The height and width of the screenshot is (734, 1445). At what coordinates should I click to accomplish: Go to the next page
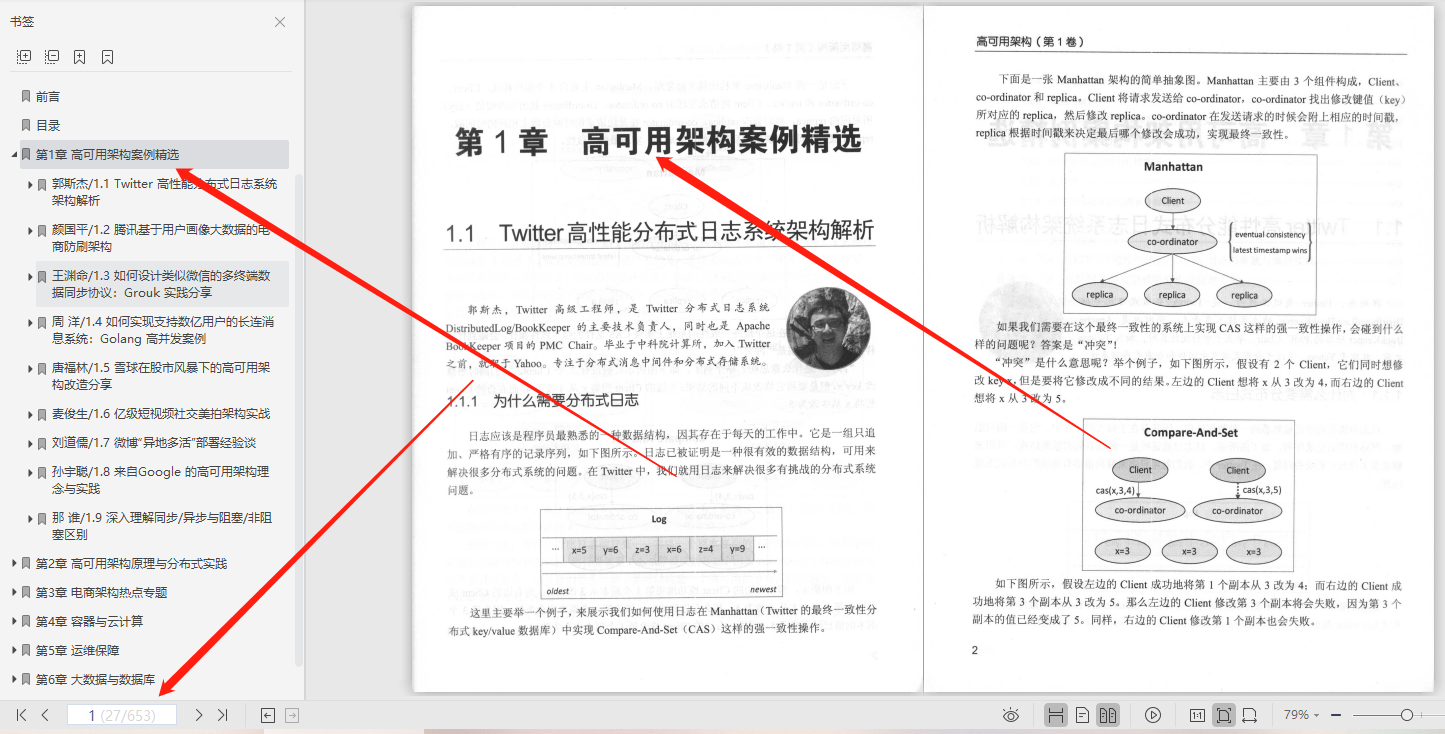(199, 715)
